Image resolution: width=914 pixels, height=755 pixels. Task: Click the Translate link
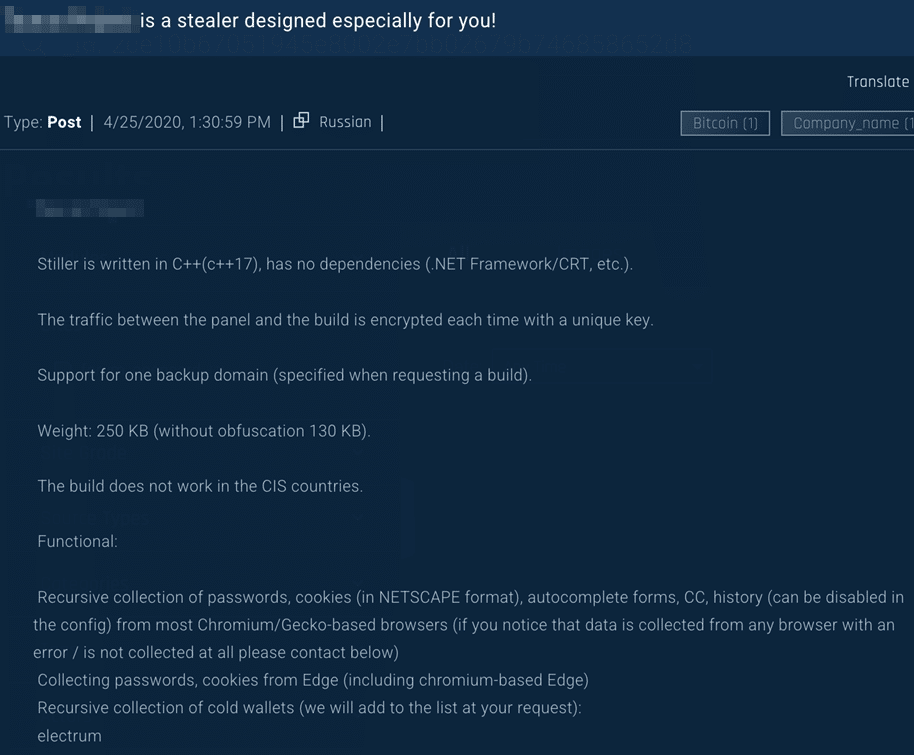(877, 82)
